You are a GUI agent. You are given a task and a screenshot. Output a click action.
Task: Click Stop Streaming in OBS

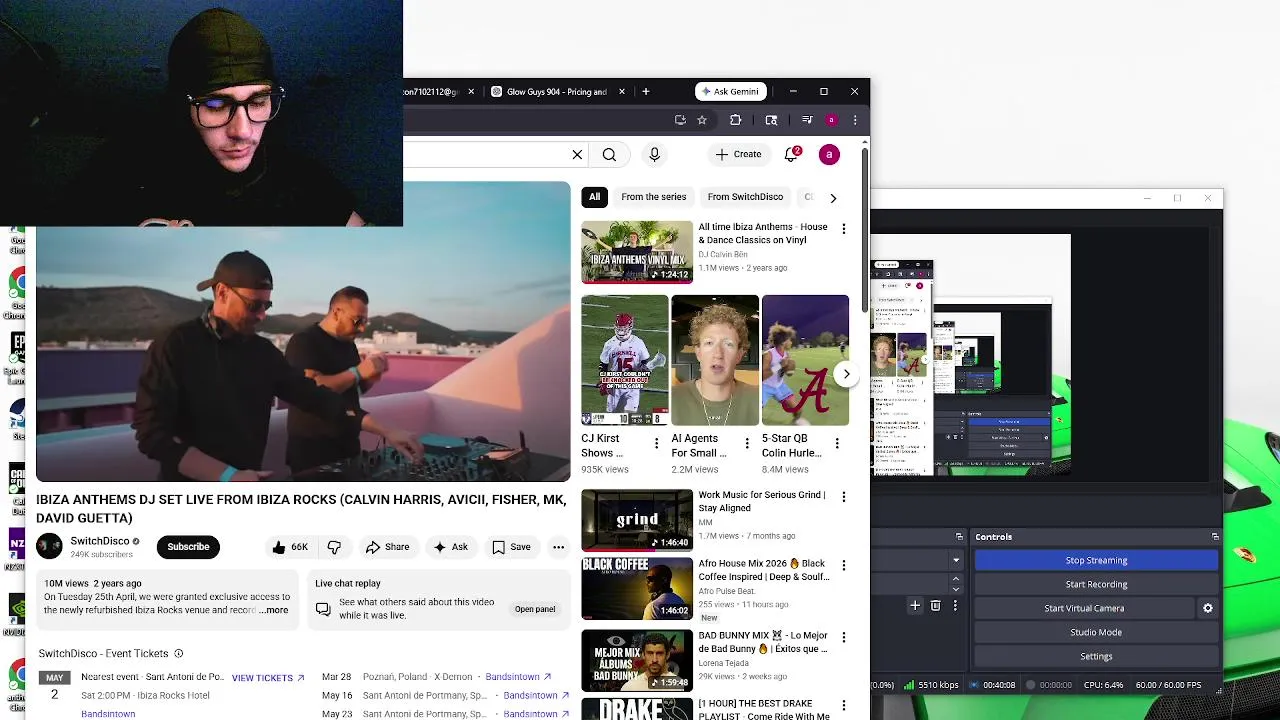pos(1096,560)
